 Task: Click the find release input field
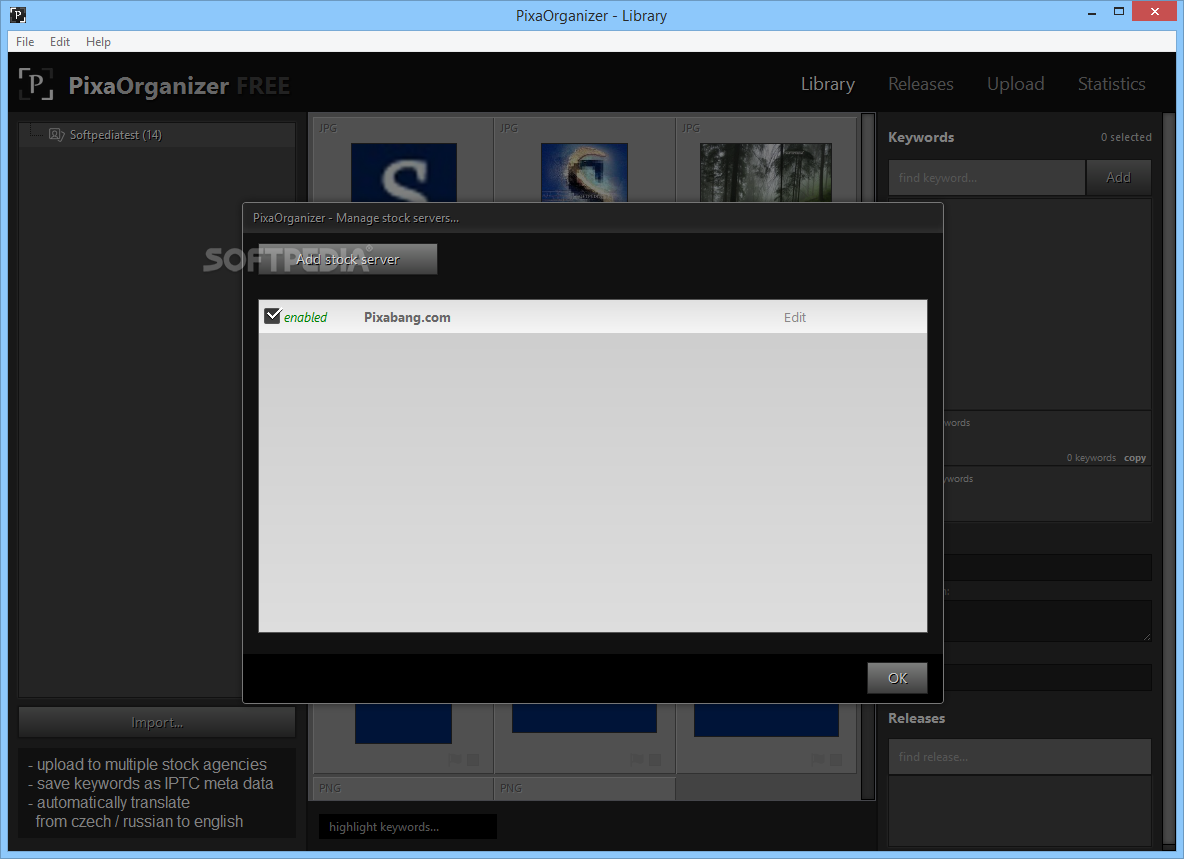pyautogui.click(x=1019, y=756)
